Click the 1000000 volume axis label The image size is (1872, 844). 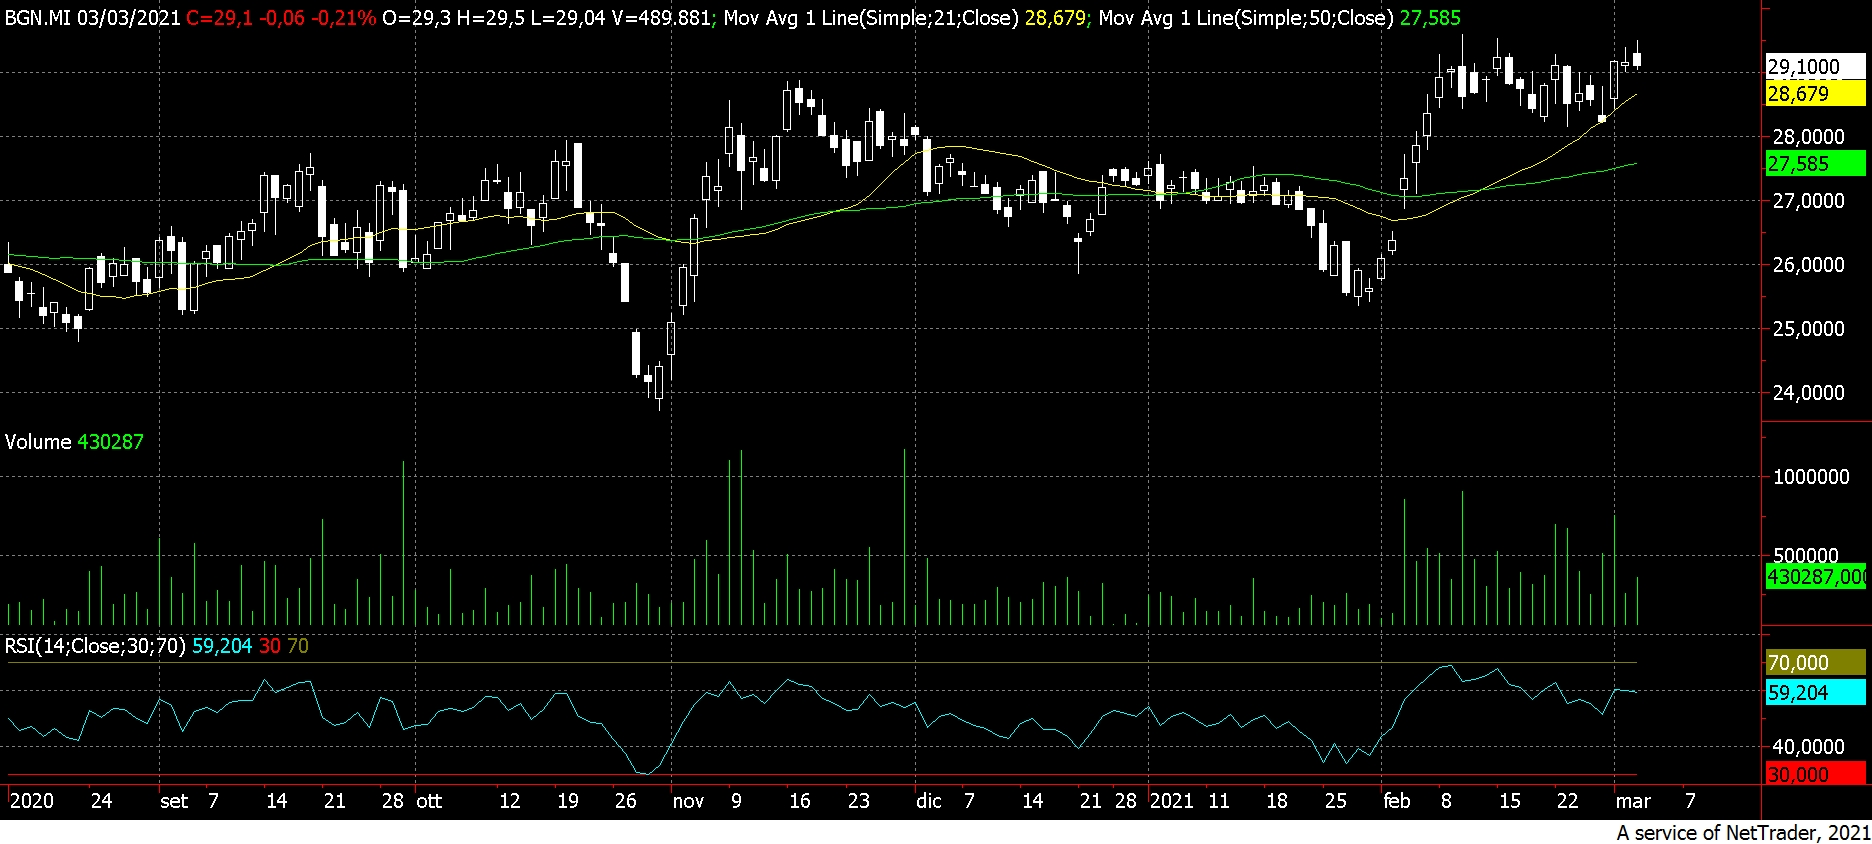[x=1811, y=477]
